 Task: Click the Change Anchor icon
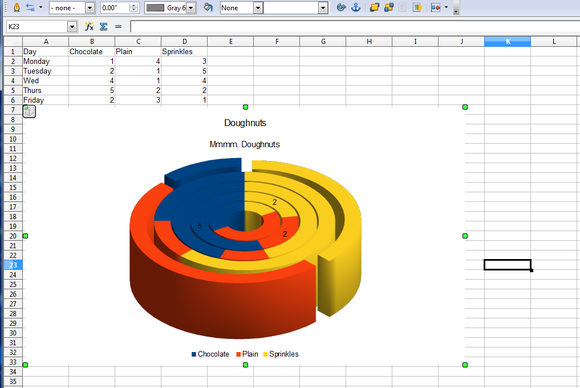[x=356, y=7]
